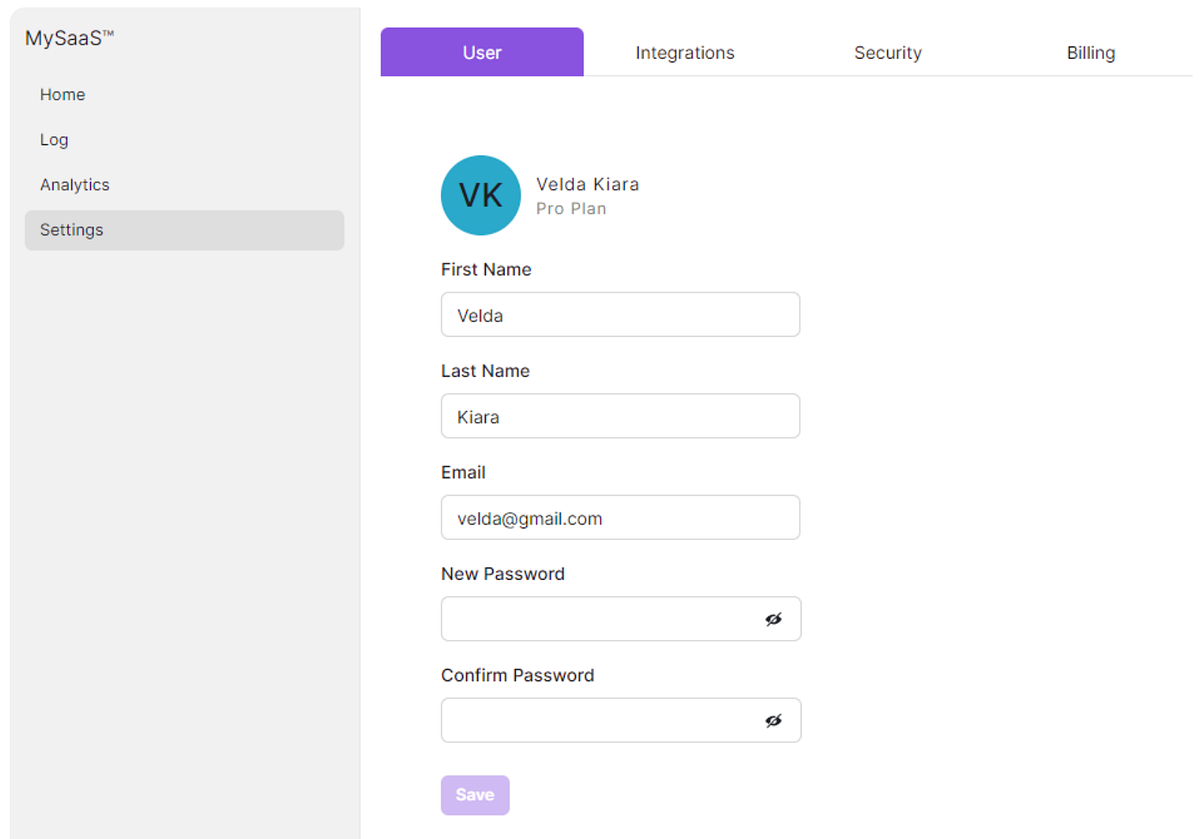Open Home from the sidebar
This screenshot has height=839, width=1200.
coord(62,94)
